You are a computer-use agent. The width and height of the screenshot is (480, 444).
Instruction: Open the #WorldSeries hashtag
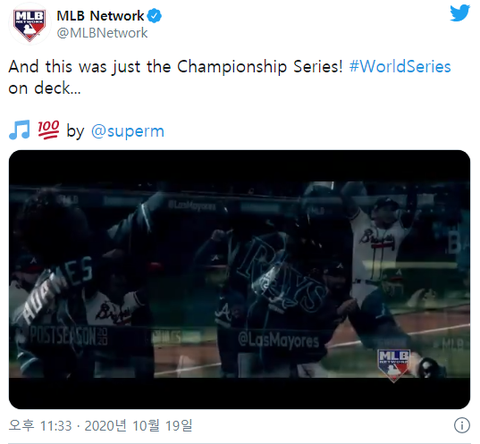pos(400,66)
